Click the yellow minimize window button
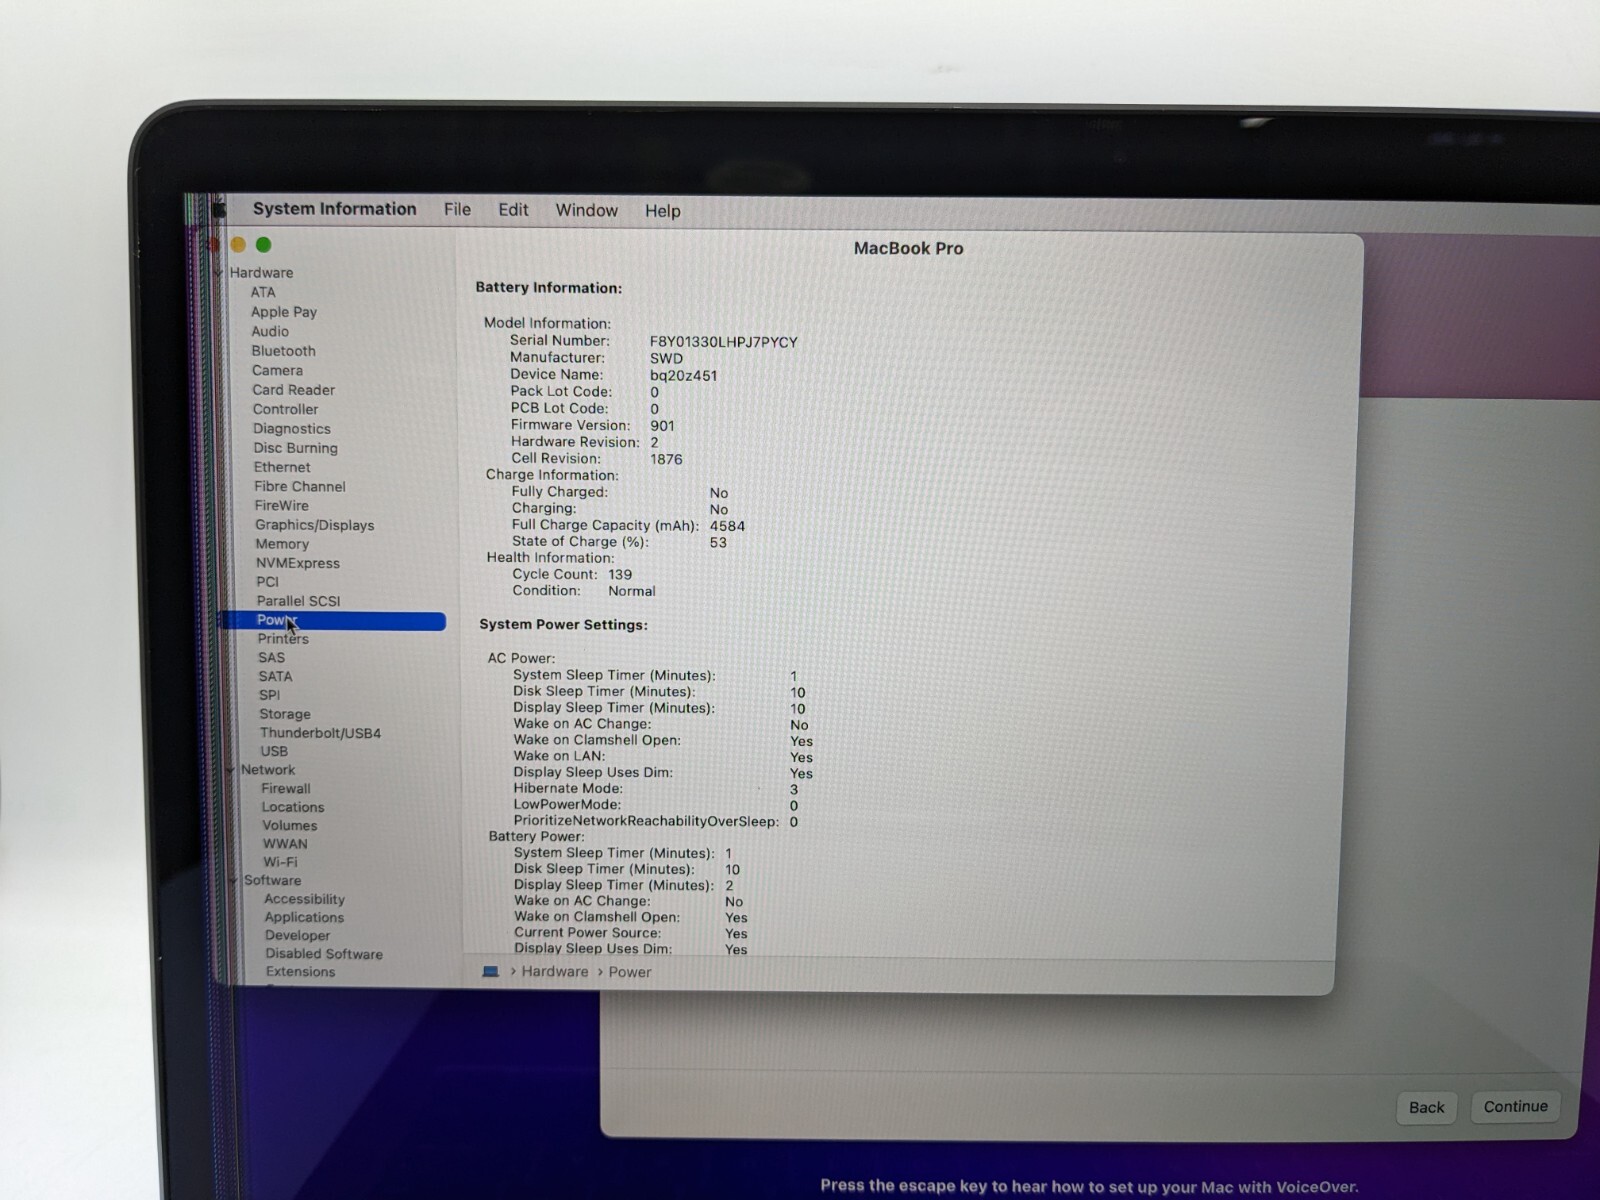The width and height of the screenshot is (1600, 1200). point(238,244)
